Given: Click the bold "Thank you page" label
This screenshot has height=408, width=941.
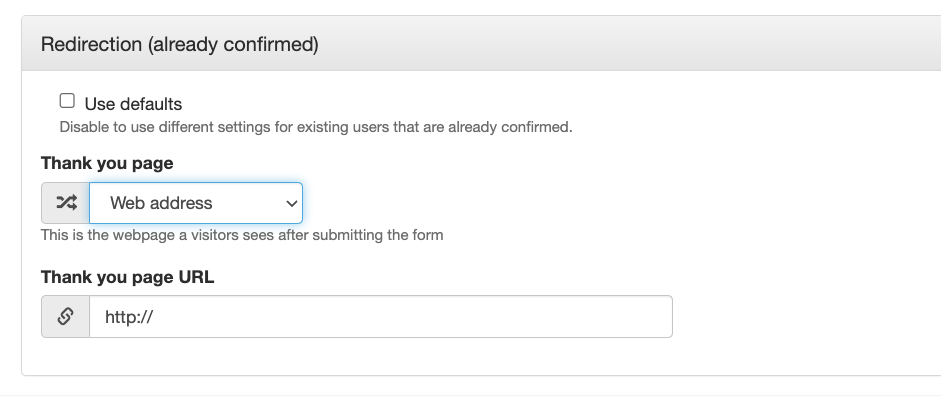Looking at the screenshot, I should coord(107,163).
